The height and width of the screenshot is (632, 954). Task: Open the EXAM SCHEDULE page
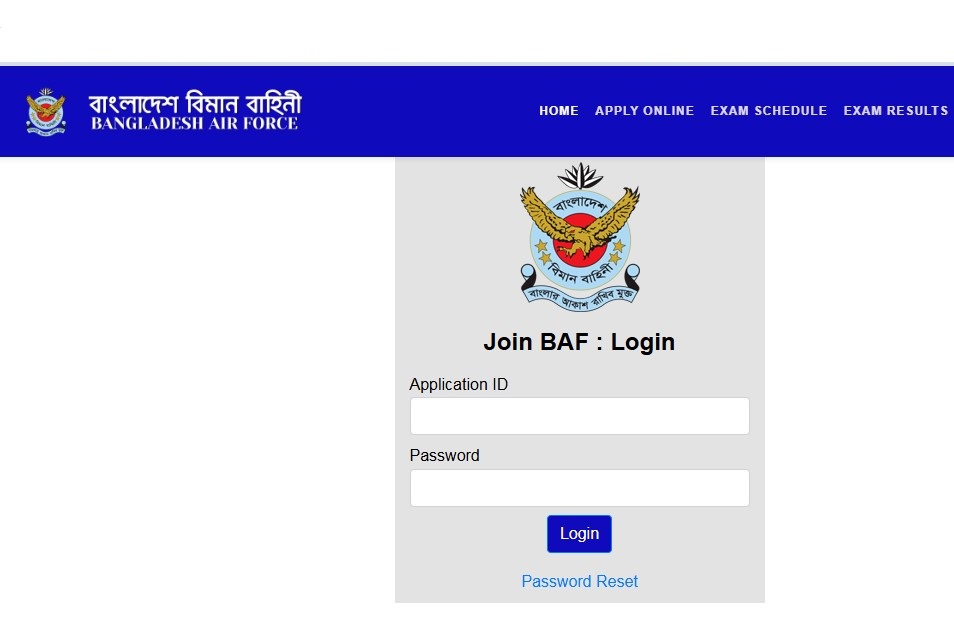tap(768, 111)
